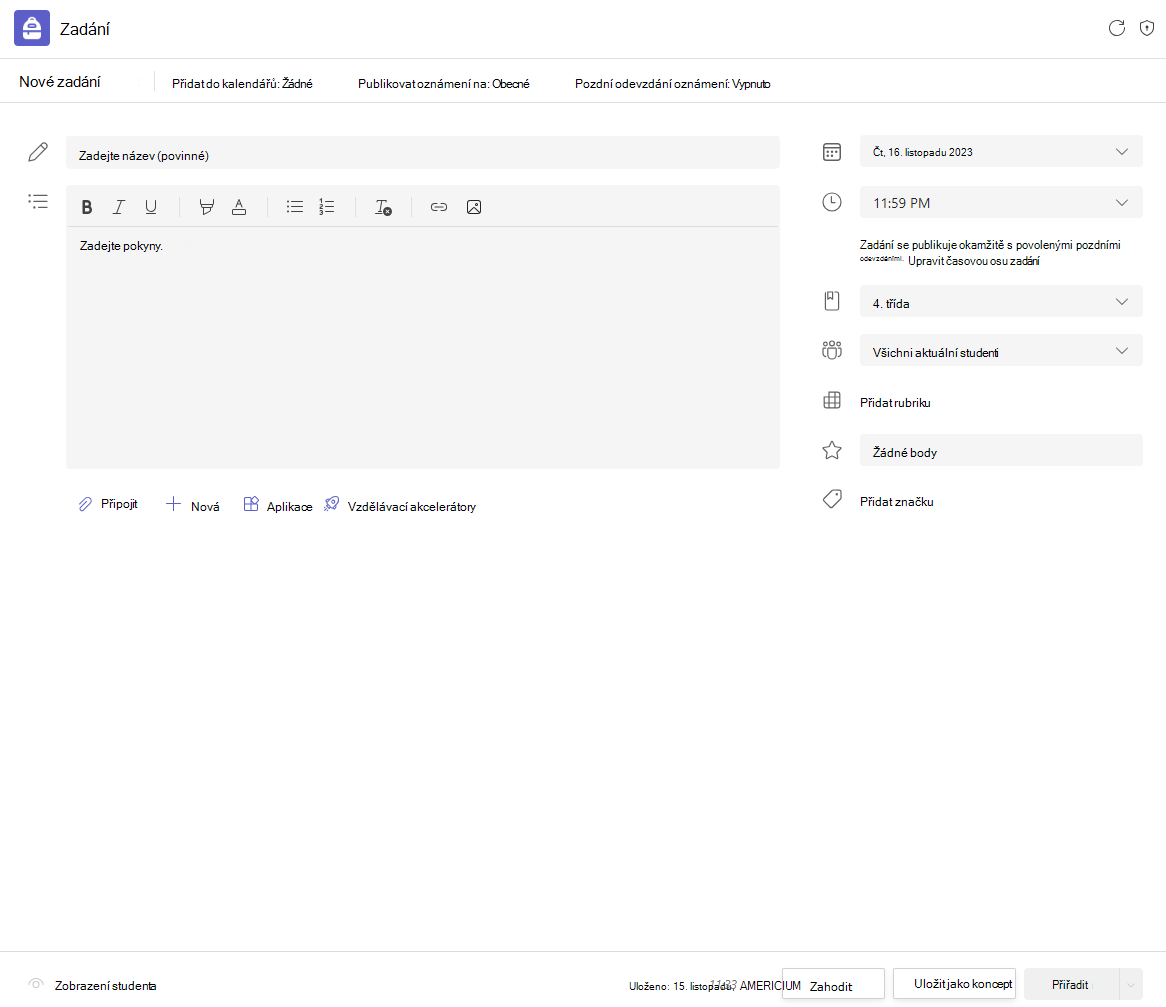Insert a hyperlink with the link icon
The image size is (1166, 1007).
[x=439, y=207]
